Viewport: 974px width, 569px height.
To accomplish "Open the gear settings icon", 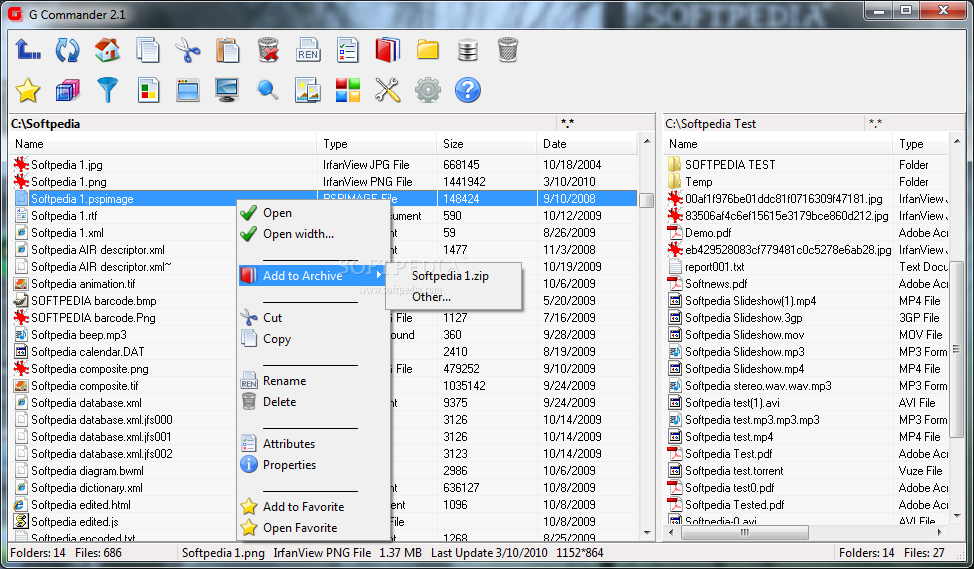I will [428, 90].
